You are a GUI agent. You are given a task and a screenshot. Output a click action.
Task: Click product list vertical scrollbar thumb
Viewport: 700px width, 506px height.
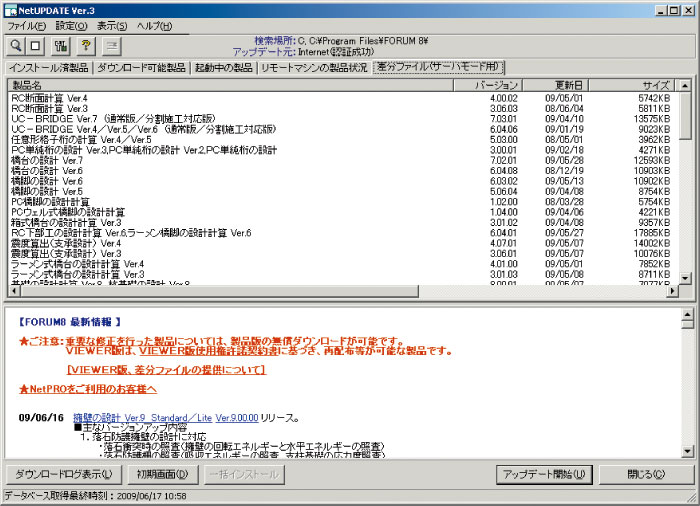(x=685, y=116)
